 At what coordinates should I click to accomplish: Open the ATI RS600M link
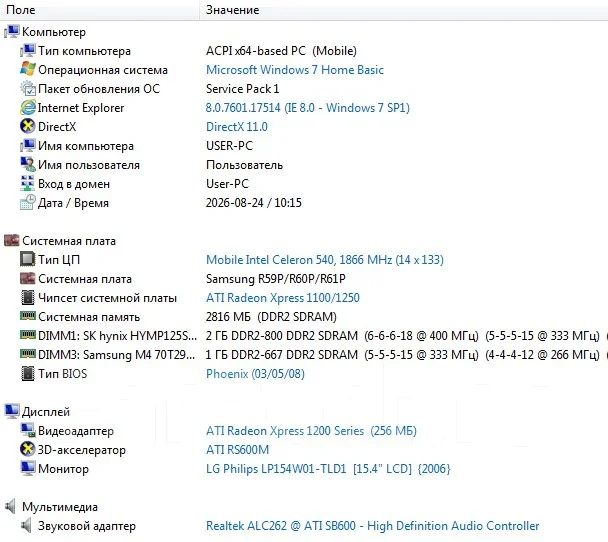pyautogui.click(x=237, y=450)
